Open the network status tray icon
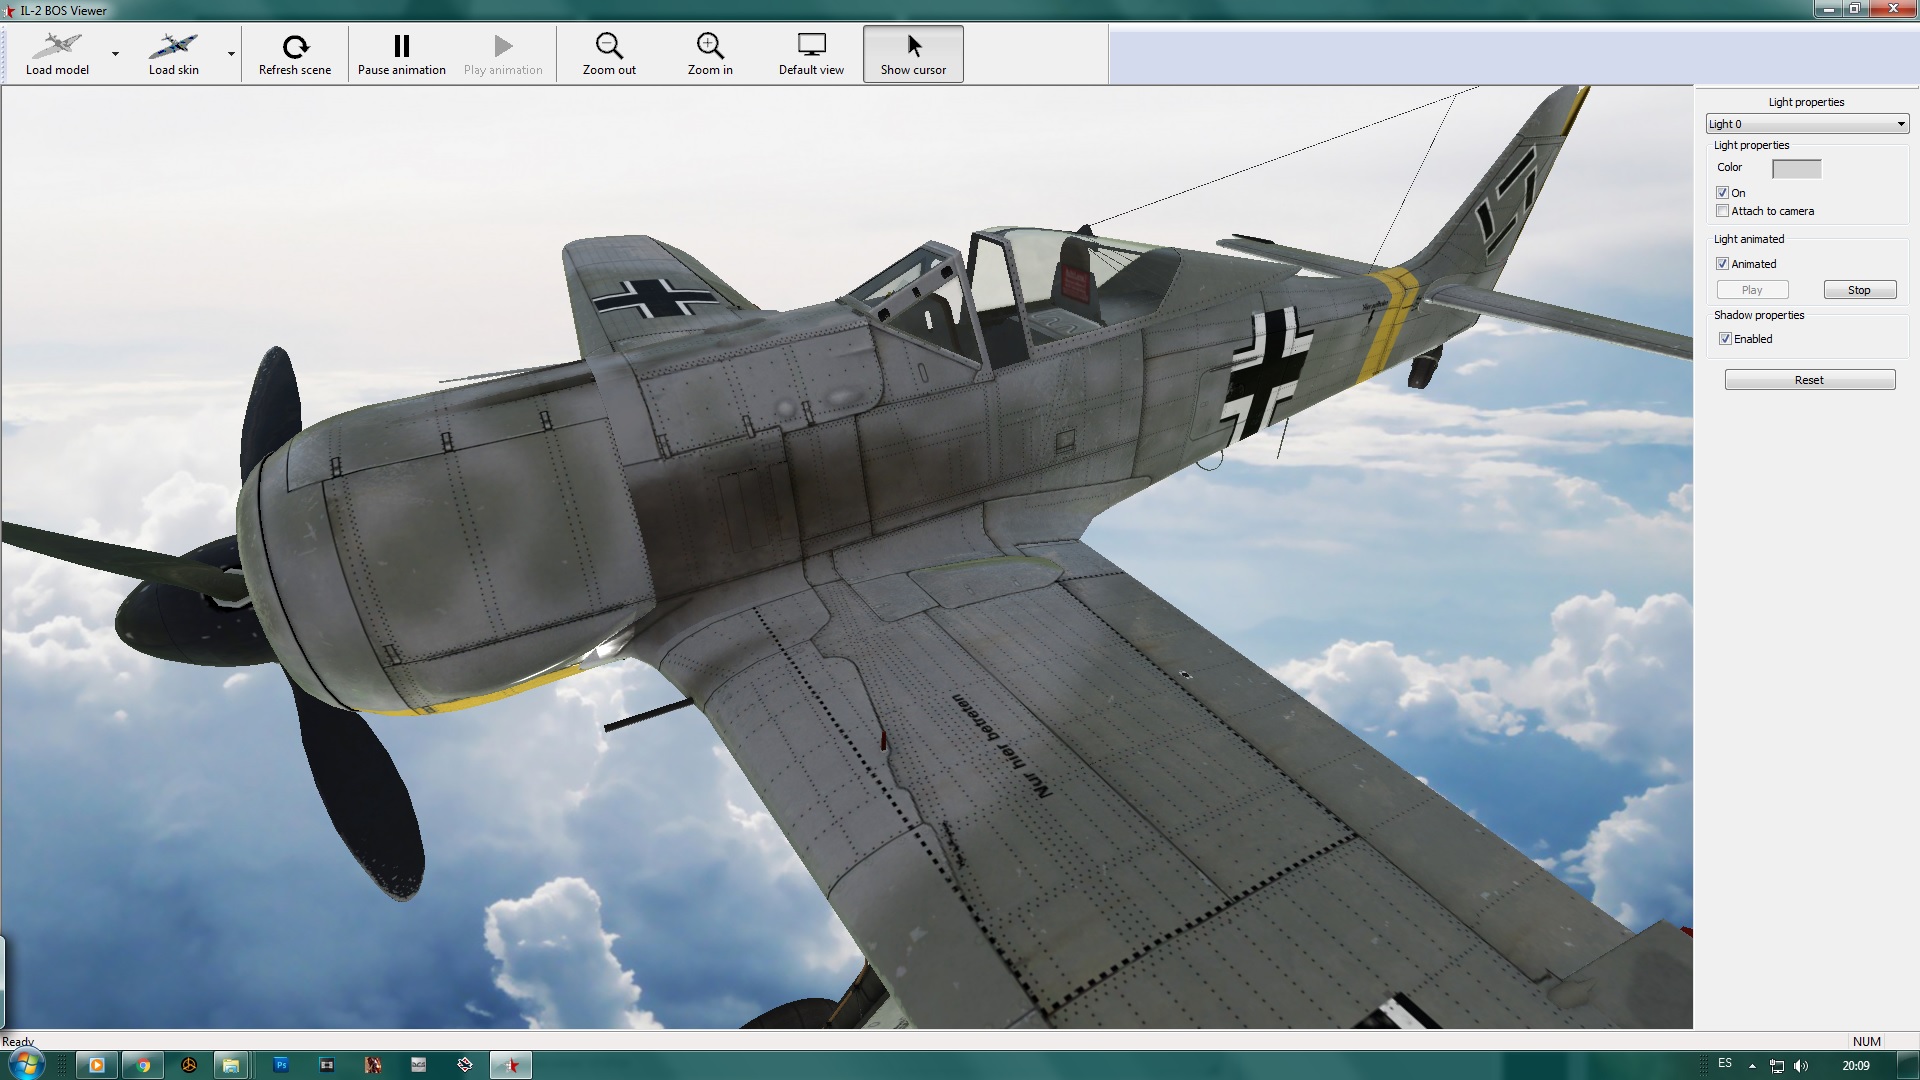 (x=1777, y=1066)
